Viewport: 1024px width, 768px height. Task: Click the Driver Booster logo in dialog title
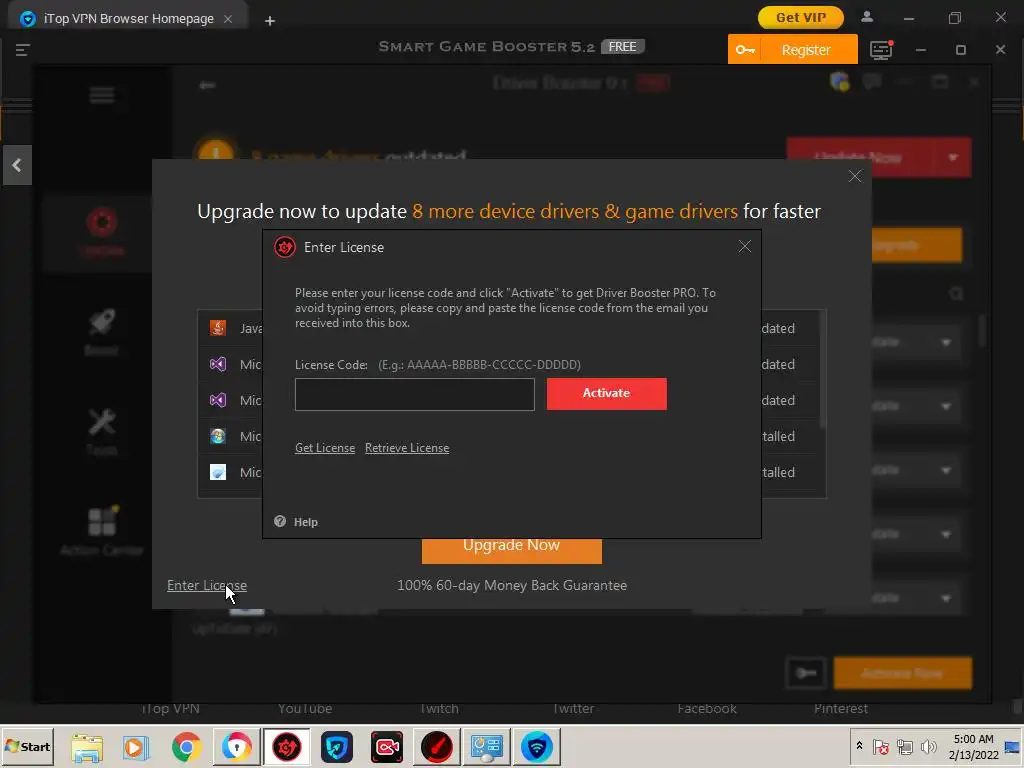coord(285,247)
